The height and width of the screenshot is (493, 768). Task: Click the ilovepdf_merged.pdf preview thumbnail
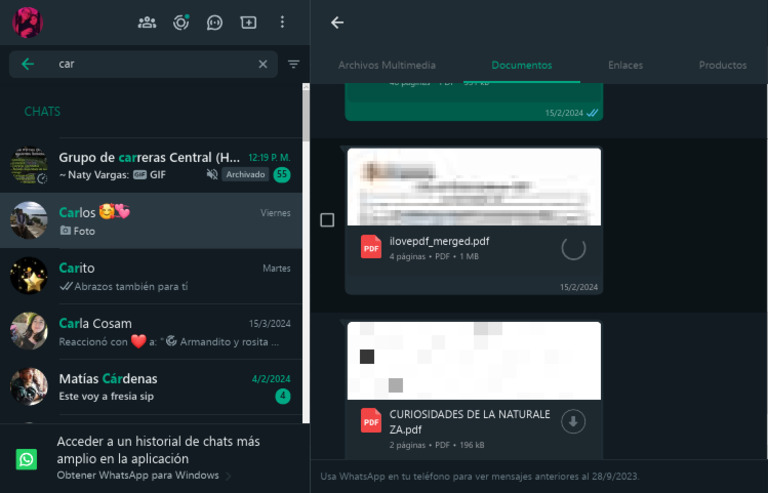474,187
